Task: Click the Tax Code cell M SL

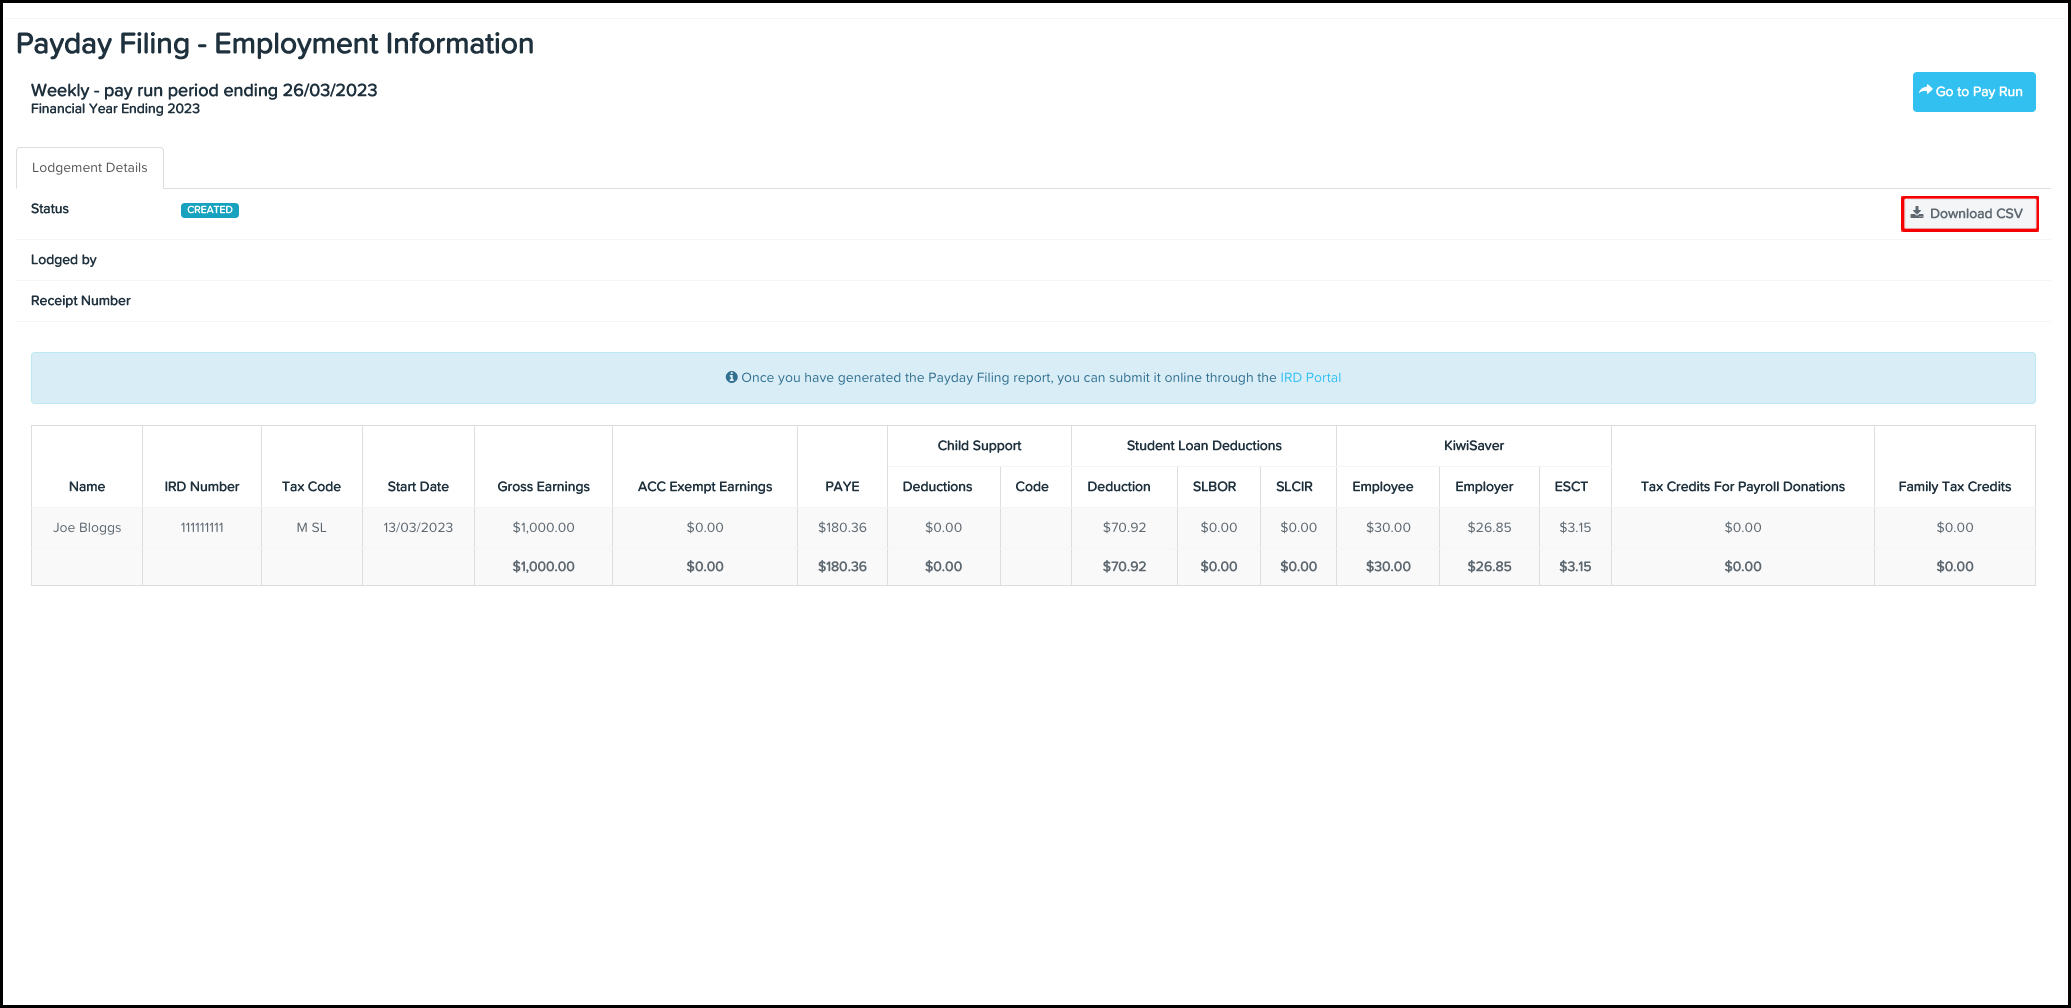Action: pos(311,528)
